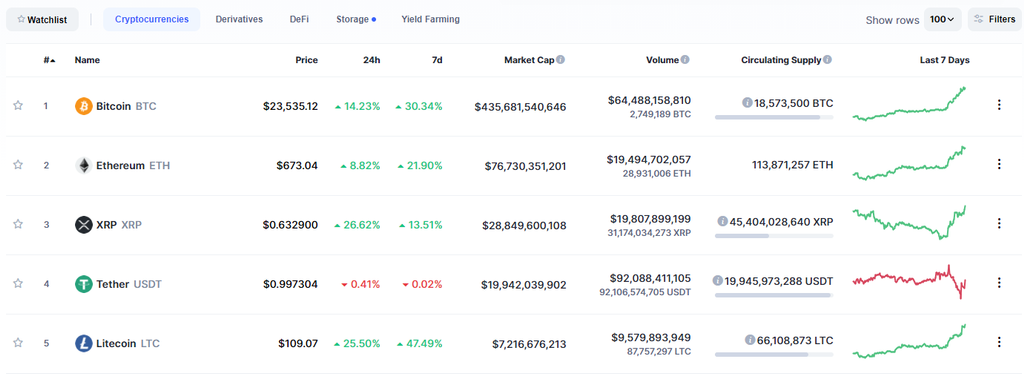Open the Watchlist button
Viewport: 1024px width, 374px height.
(42, 20)
